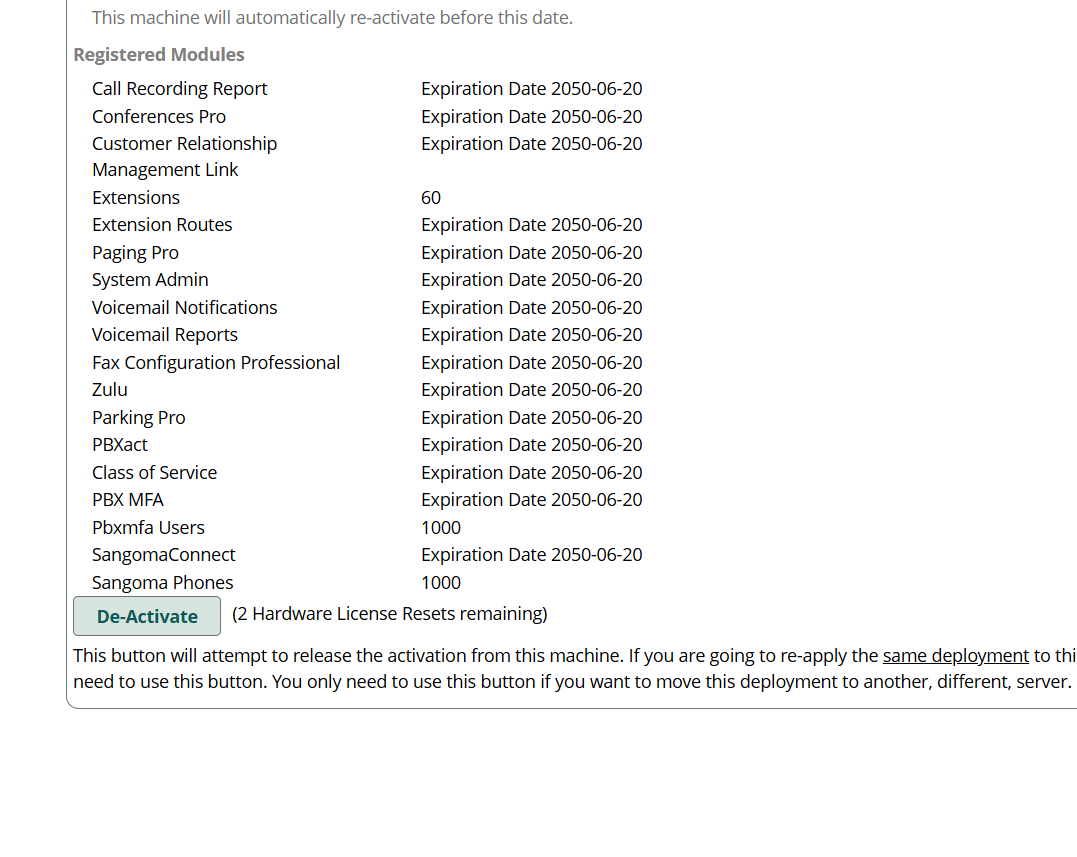Select the PBX MFA module entry
The image size is (1077, 857).
(x=128, y=500)
